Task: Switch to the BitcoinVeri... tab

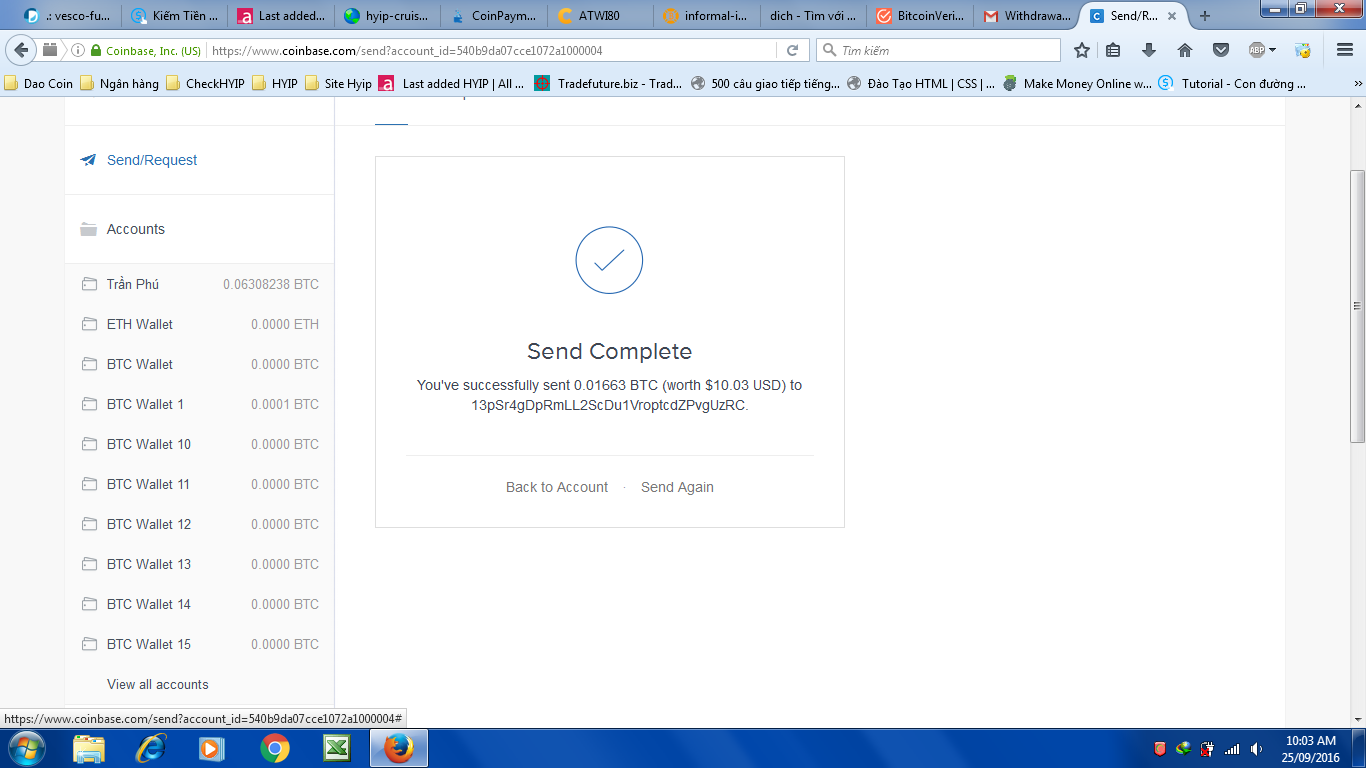Action: (x=919, y=16)
